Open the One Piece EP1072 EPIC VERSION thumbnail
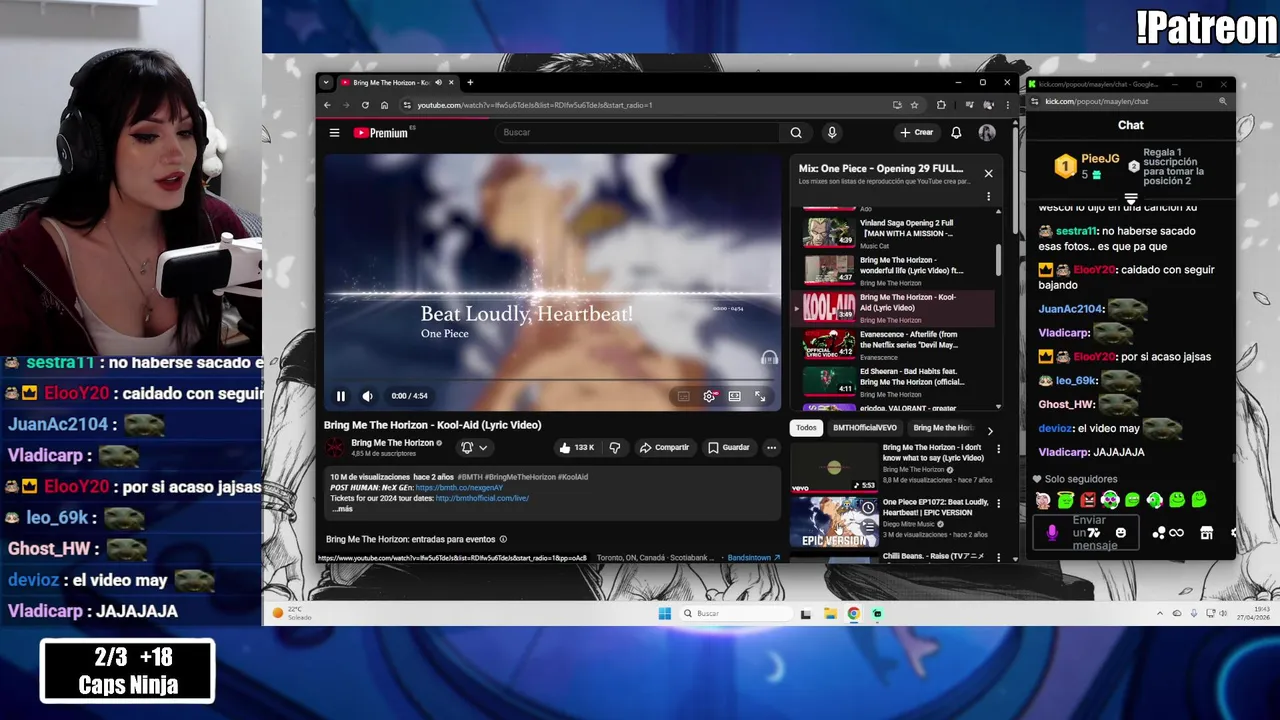 click(x=833, y=522)
